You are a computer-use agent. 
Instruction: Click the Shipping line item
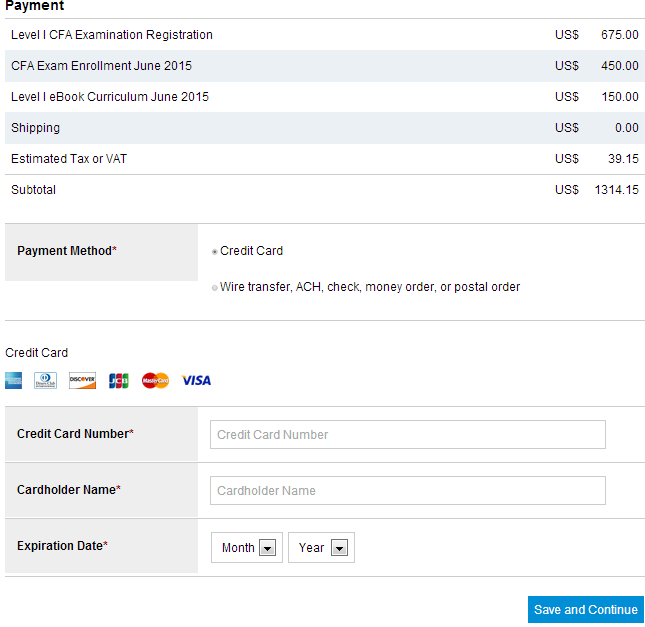pyautogui.click(x=35, y=128)
